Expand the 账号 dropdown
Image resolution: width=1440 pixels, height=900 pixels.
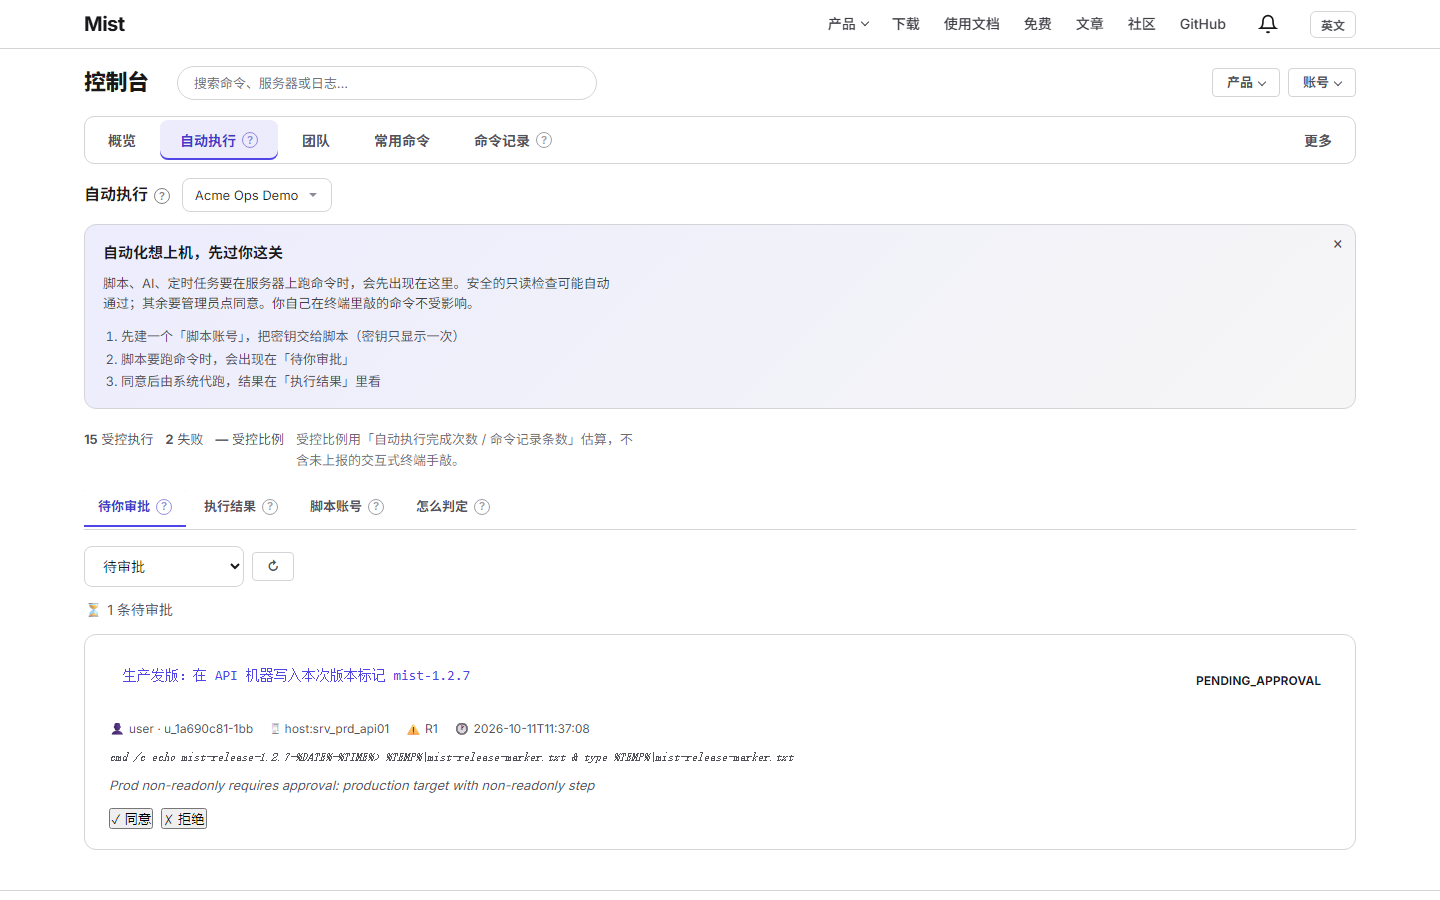[x=1322, y=83]
